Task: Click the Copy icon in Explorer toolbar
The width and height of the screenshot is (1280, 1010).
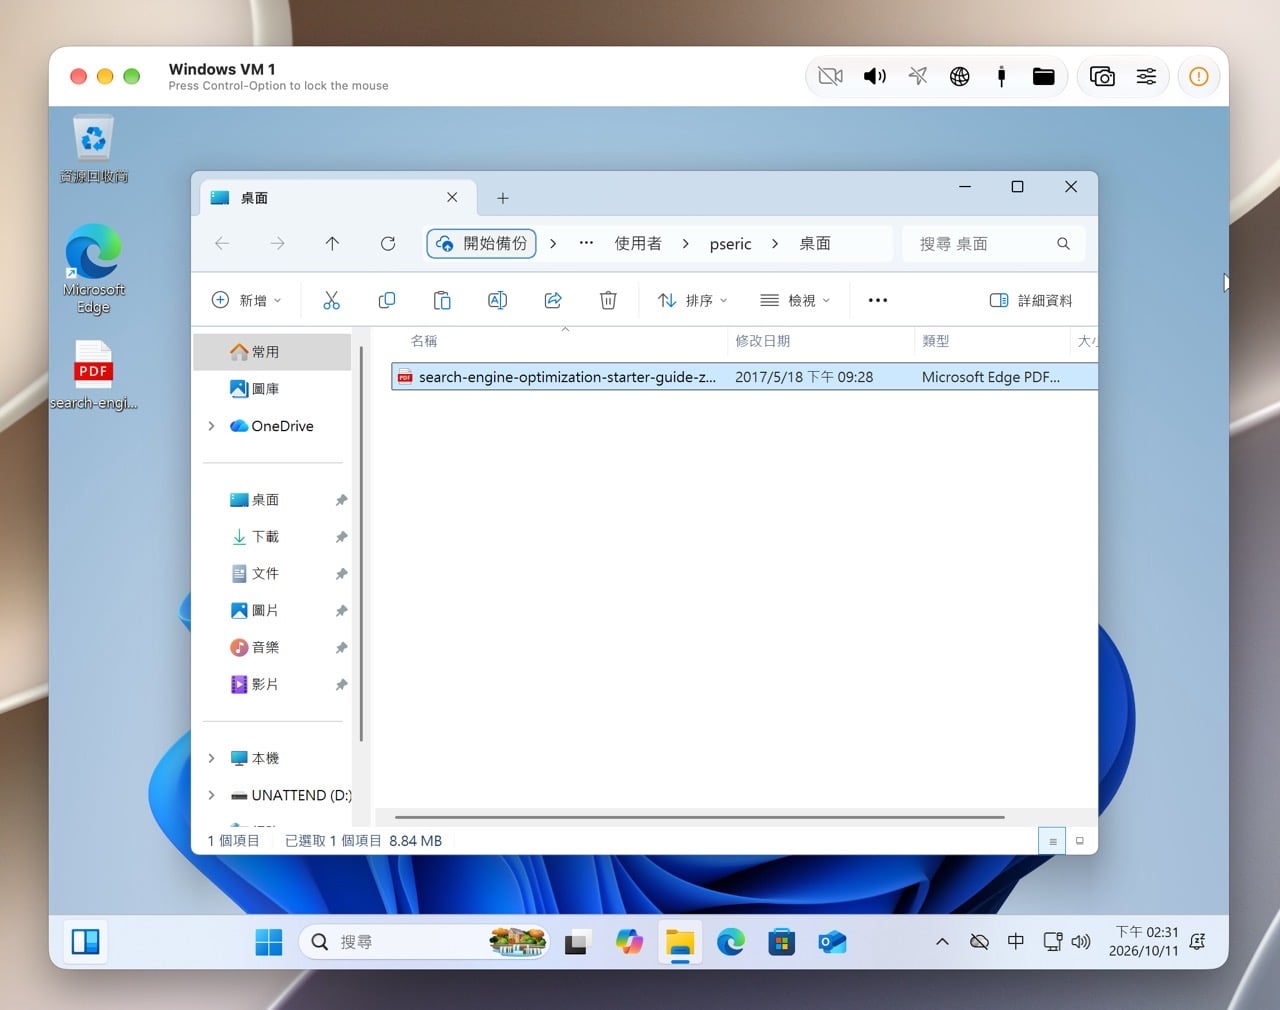Action: click(x=387, y=300)
